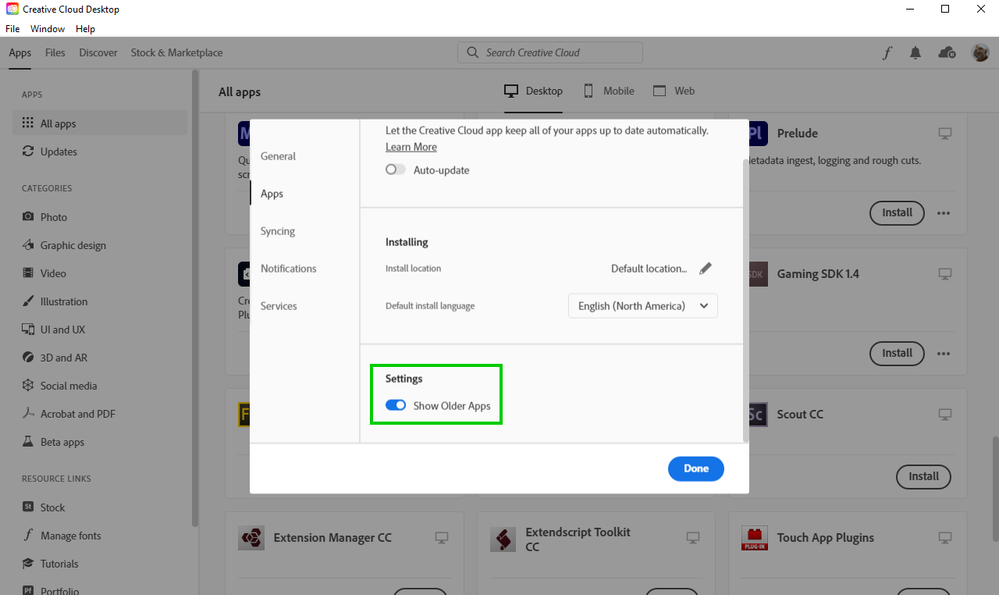
Task: Install Scout CC
Action: click(923, 477)
